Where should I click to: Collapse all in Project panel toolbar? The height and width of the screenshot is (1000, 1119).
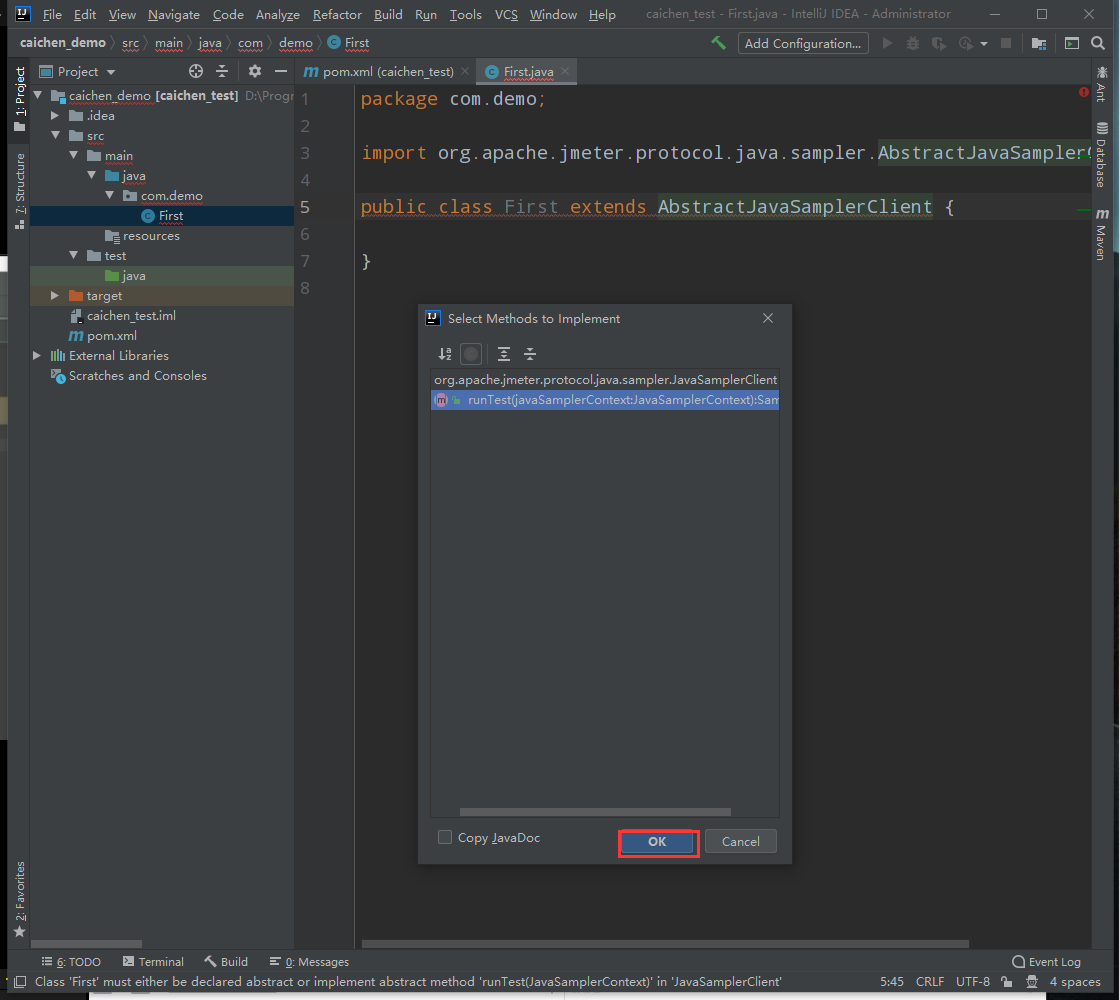click(x=222, y=71)
